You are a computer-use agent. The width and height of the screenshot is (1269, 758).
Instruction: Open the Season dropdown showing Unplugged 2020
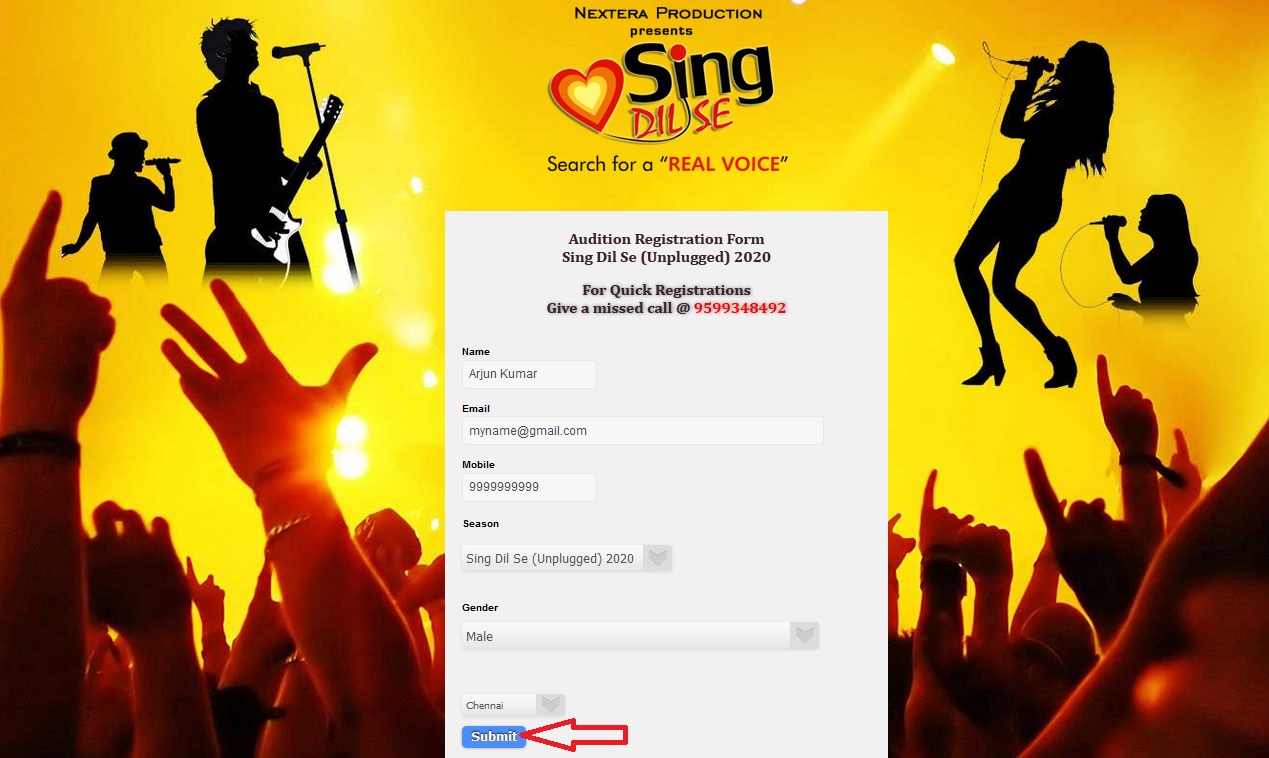566,558
